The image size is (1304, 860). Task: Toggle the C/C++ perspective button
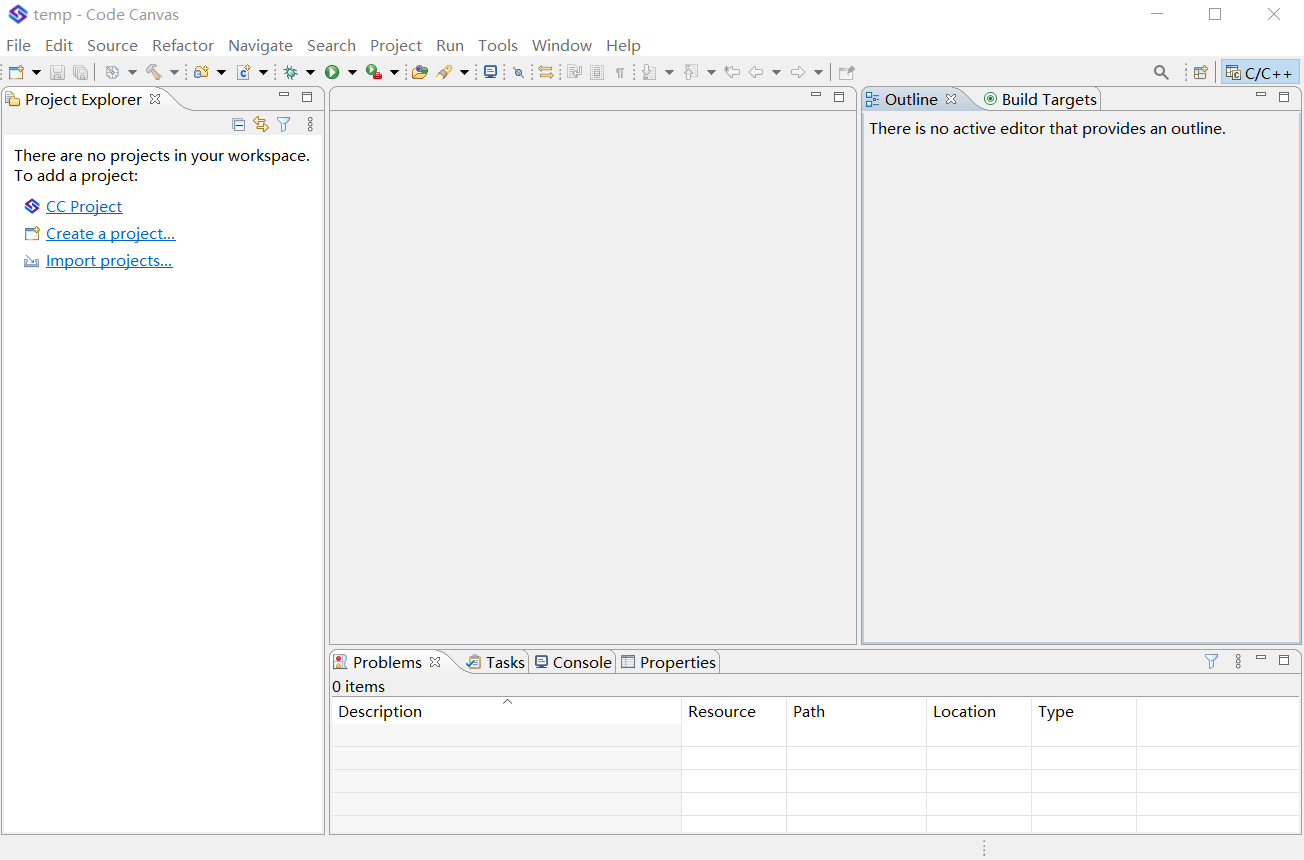pyautogui.click(x=1260, y=72)
